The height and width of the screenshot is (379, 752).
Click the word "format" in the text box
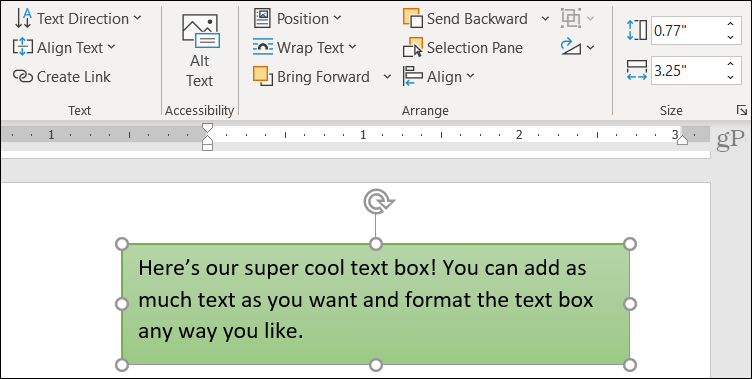(437, 300)
